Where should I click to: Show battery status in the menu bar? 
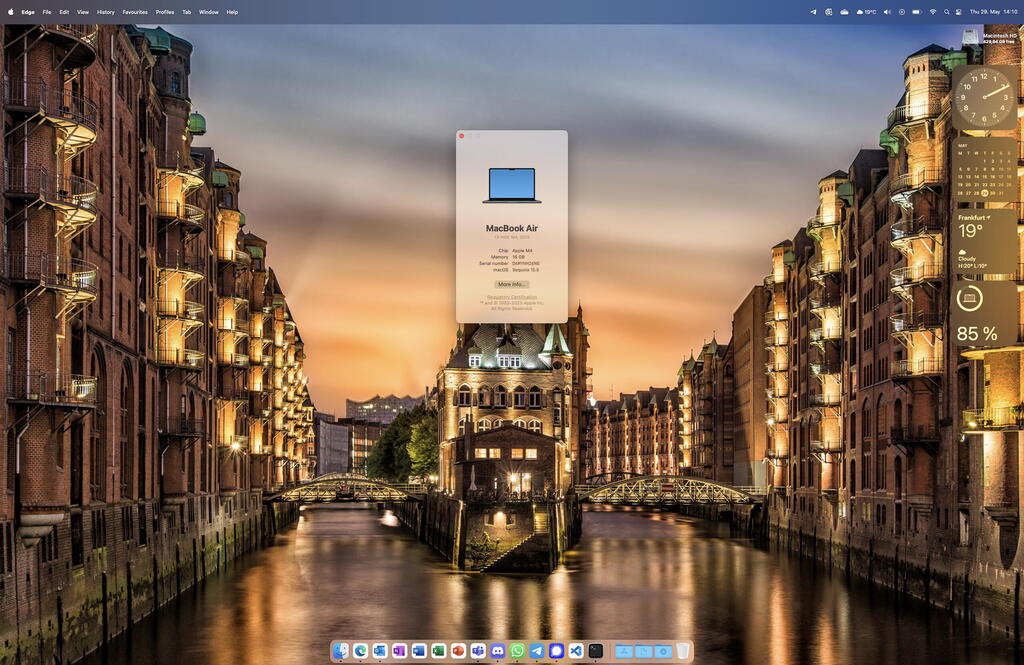coord(917,12)
